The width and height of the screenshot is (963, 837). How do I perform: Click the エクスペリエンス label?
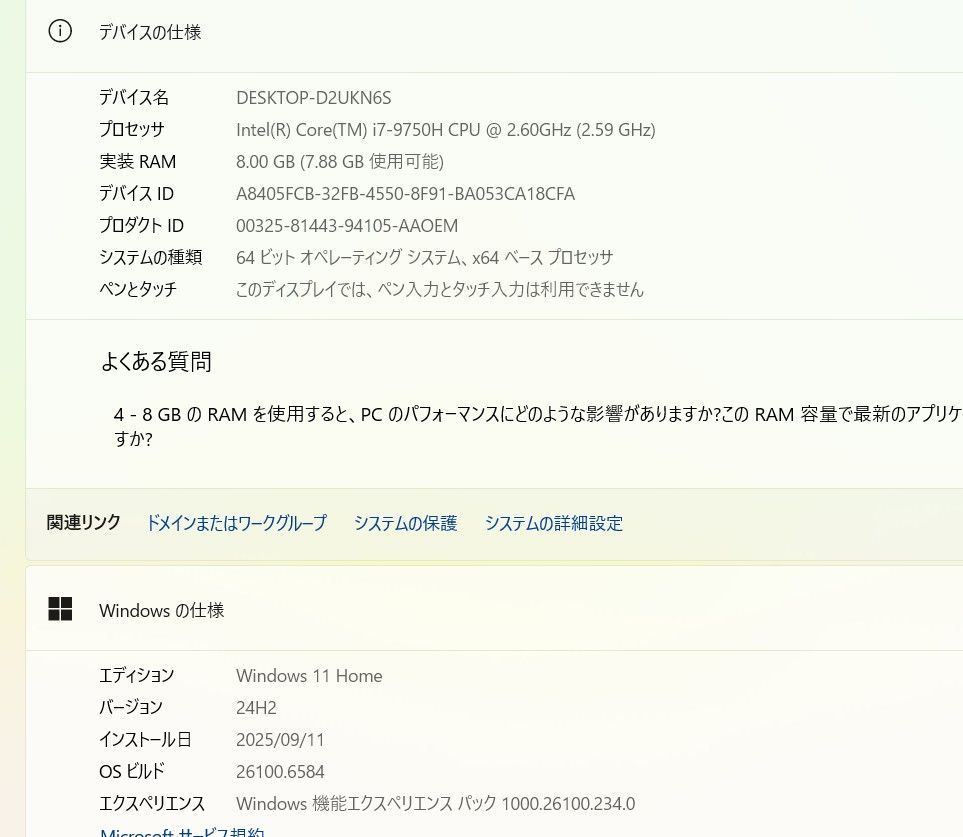[x=152, y=803]
